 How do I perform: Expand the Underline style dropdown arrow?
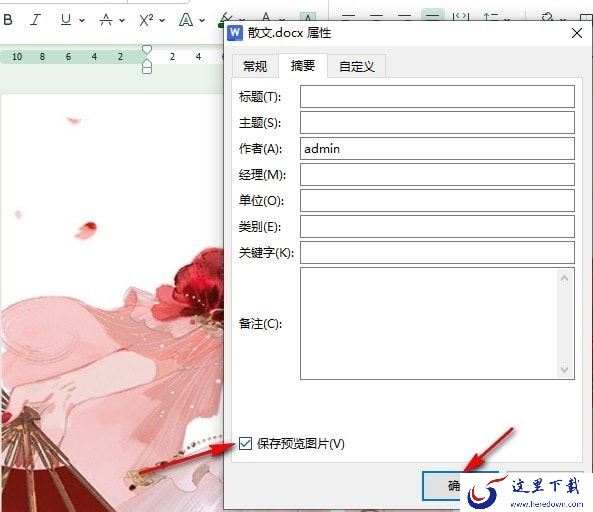[82, 20]
